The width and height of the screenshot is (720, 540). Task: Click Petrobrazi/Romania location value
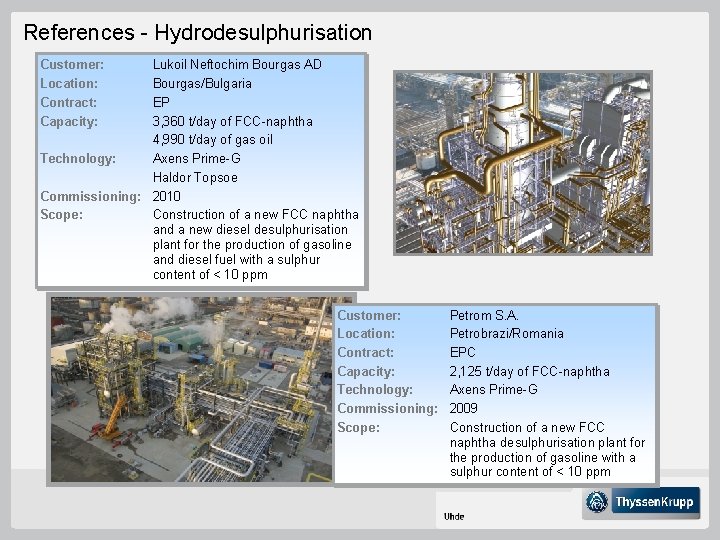(506, 333)
